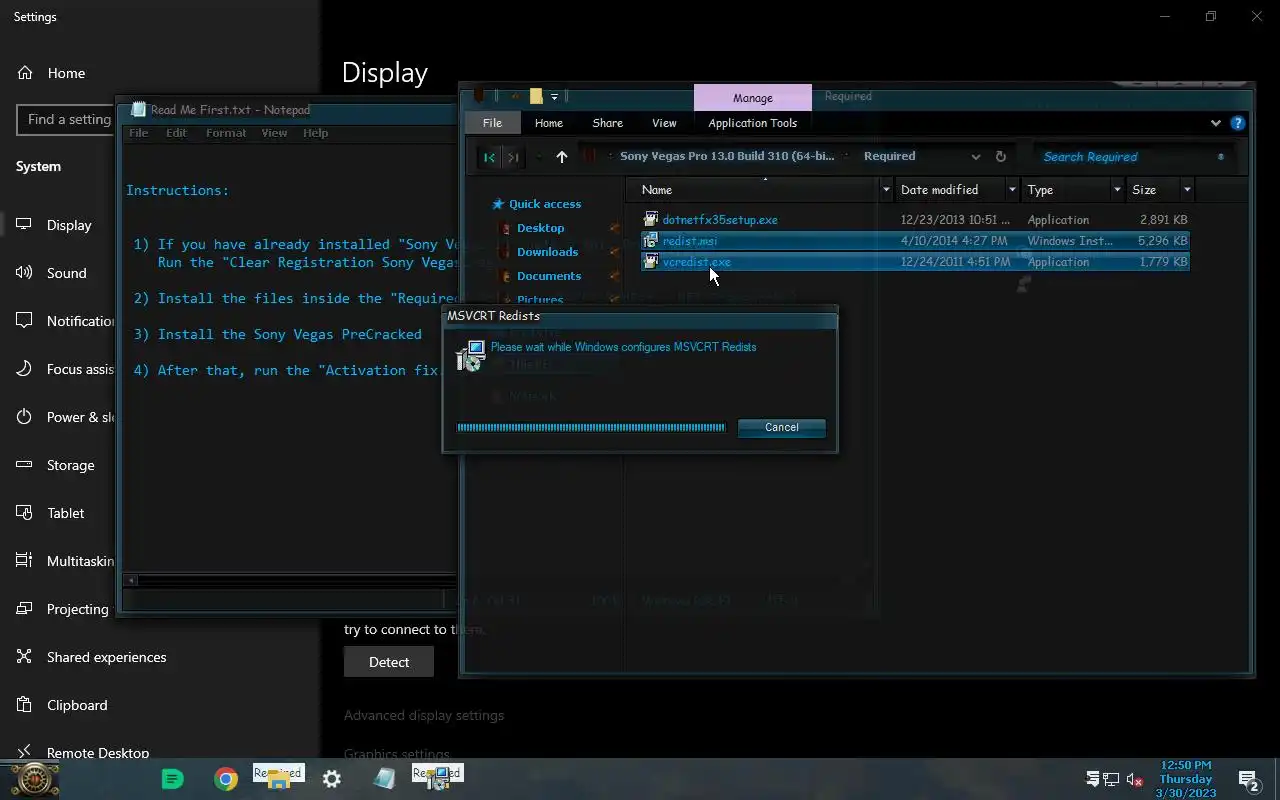
Task: Select Display in Settings sidebar
Action: pos(69,225)
